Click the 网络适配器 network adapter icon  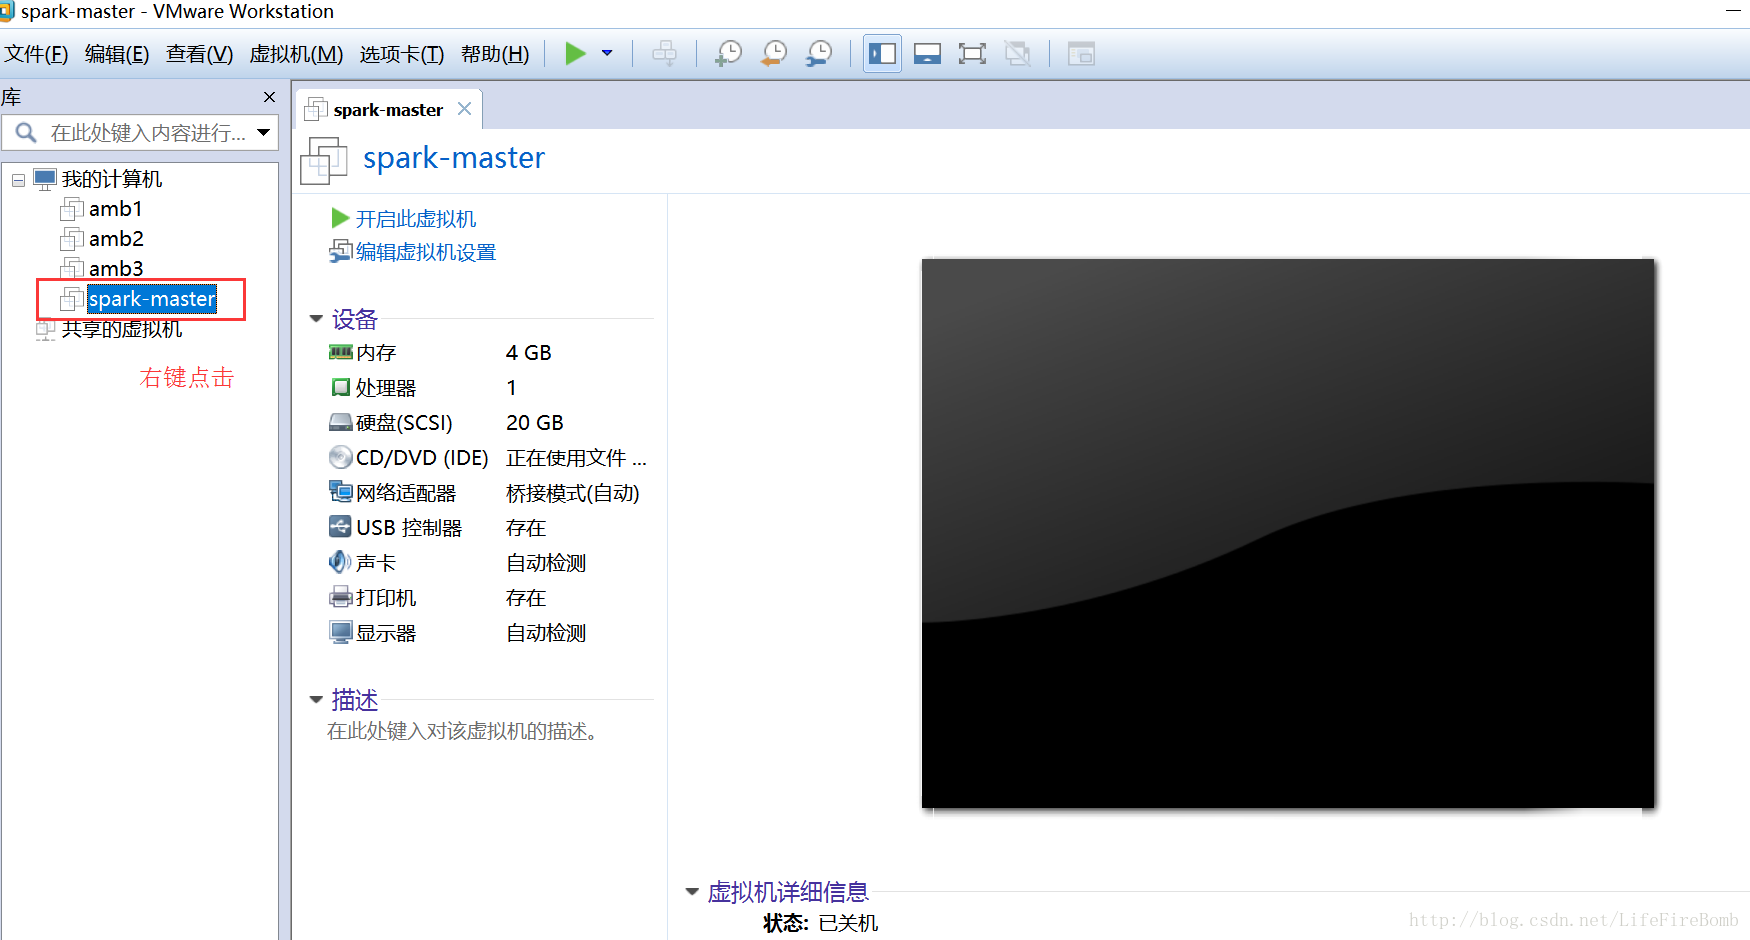(x=341, y=492)
